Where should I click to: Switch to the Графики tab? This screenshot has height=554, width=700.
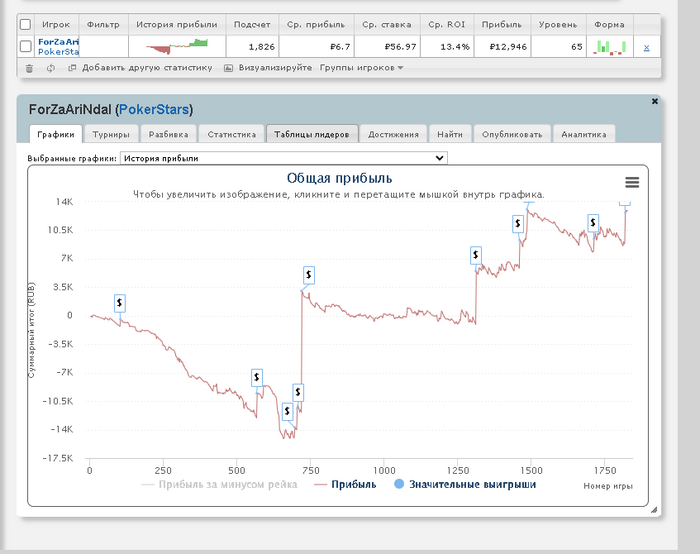pyautogui.click(x=56, y=134)
